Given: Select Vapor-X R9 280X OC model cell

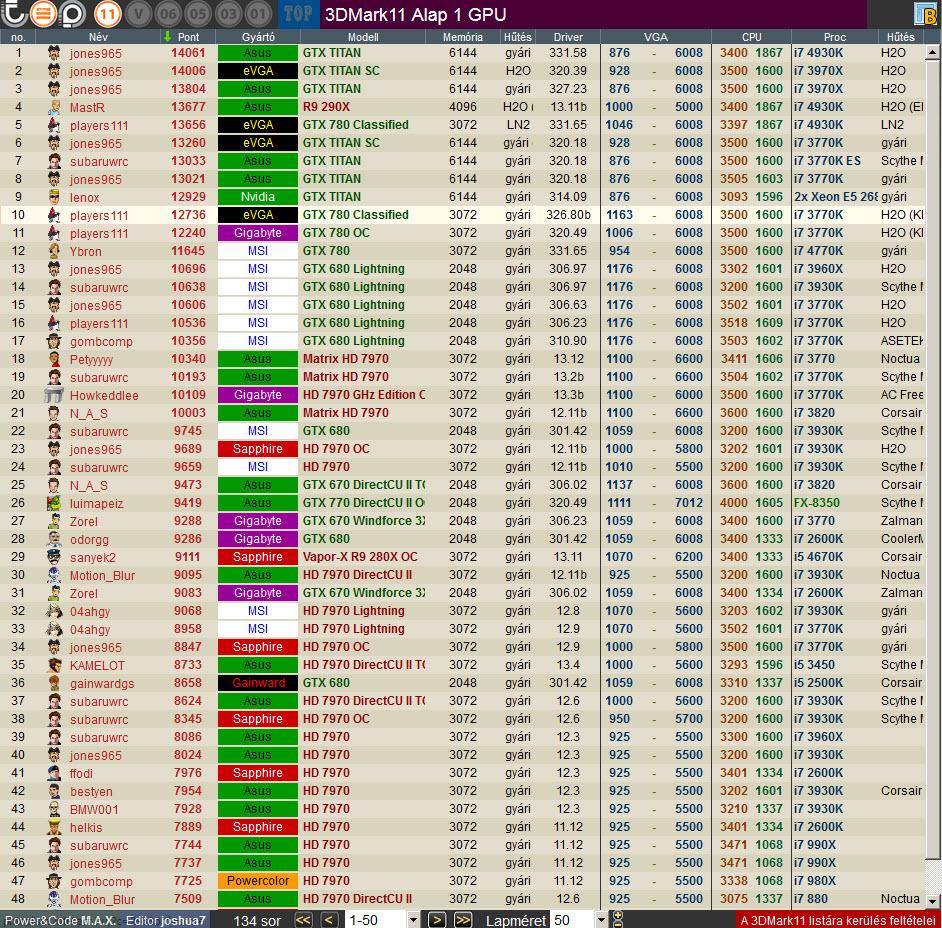Looking at the screenshot, I should 360,557.
